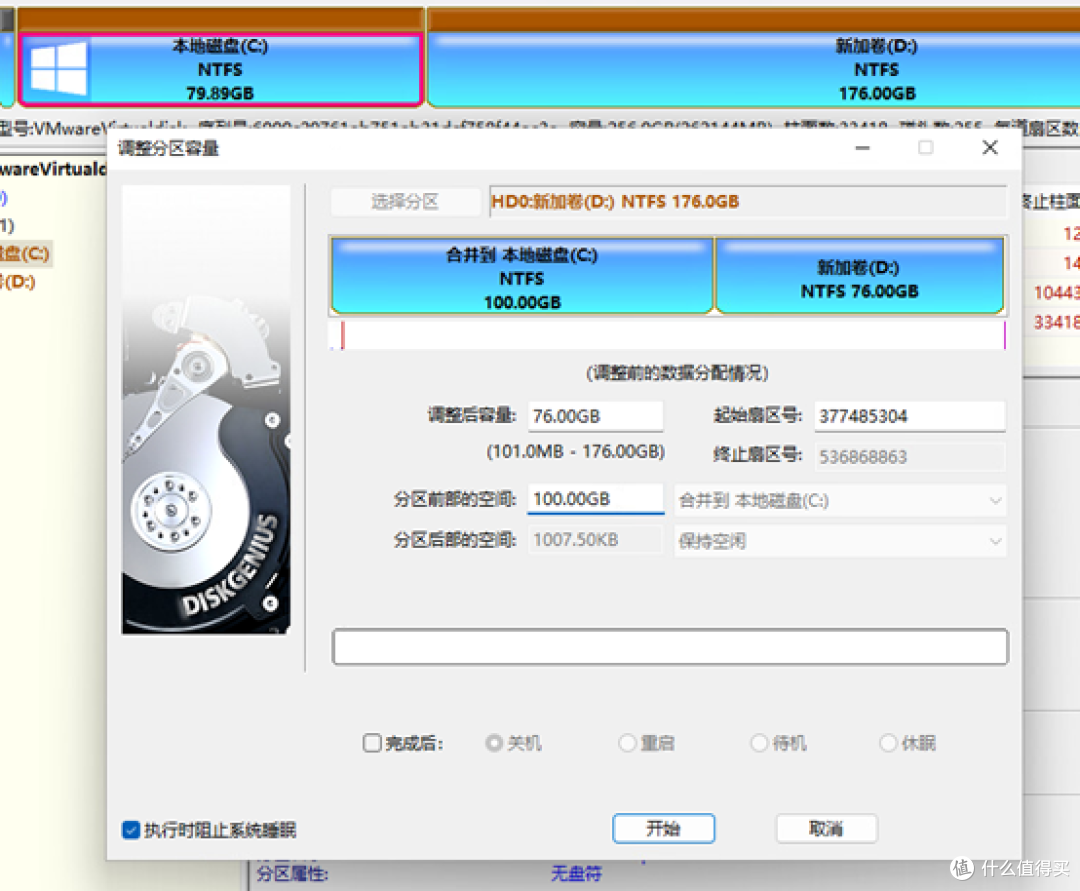
Task: Click the 分区前部的空间 field 100.00GB
Action: pos(595,499)
